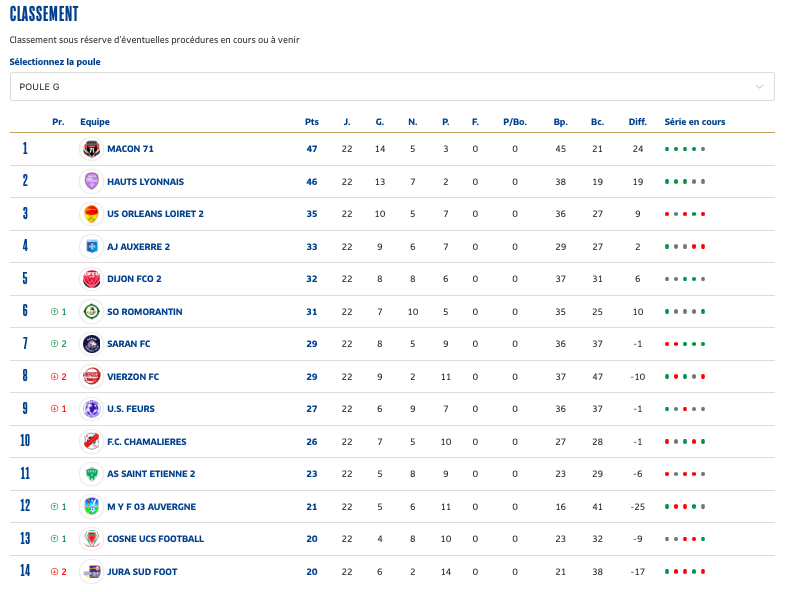The height and width of the screenshot is (592, 788).
Task: Click the Pts column header
Action: pos(311,122)
